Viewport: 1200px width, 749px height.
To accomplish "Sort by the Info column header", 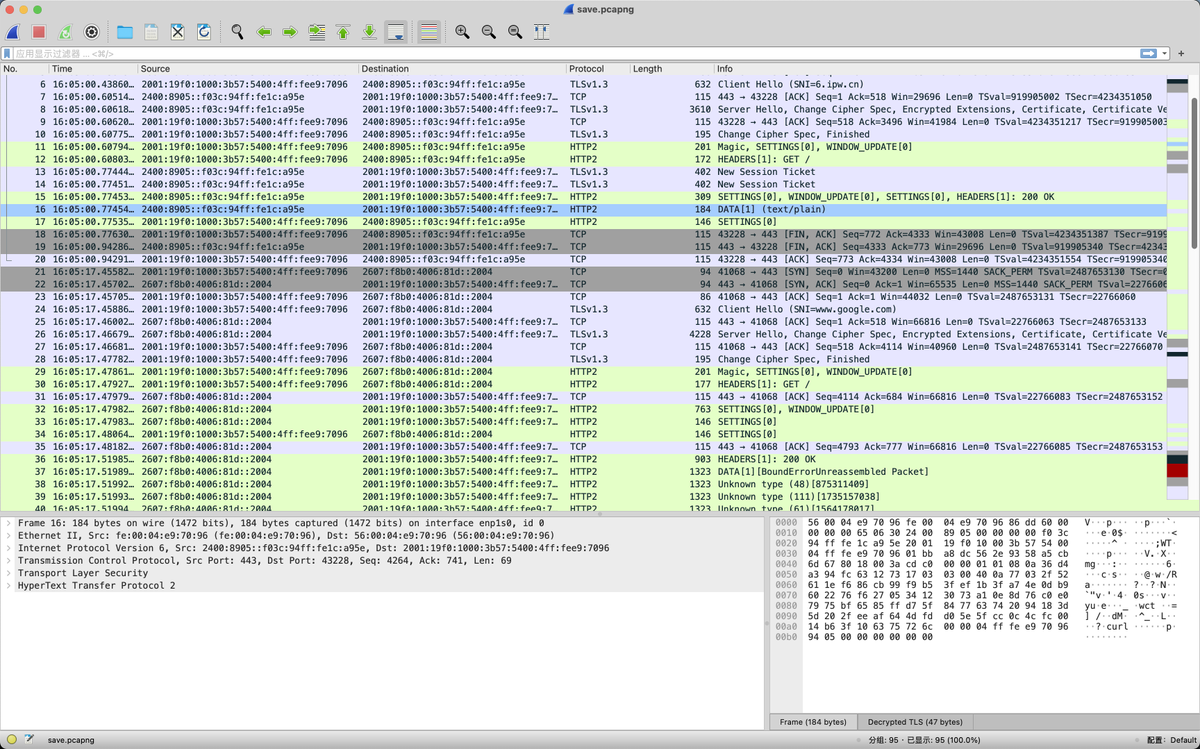I will click(939, 69).
